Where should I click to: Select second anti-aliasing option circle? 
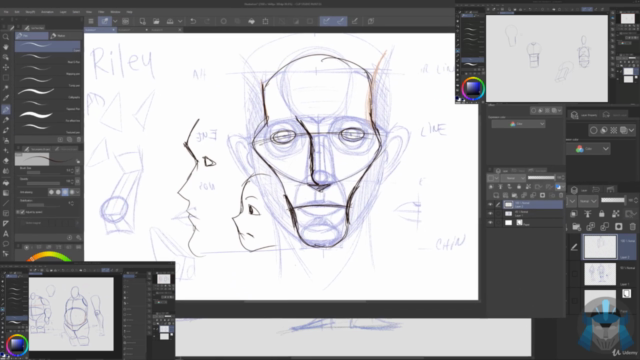[x=58, y=192]
